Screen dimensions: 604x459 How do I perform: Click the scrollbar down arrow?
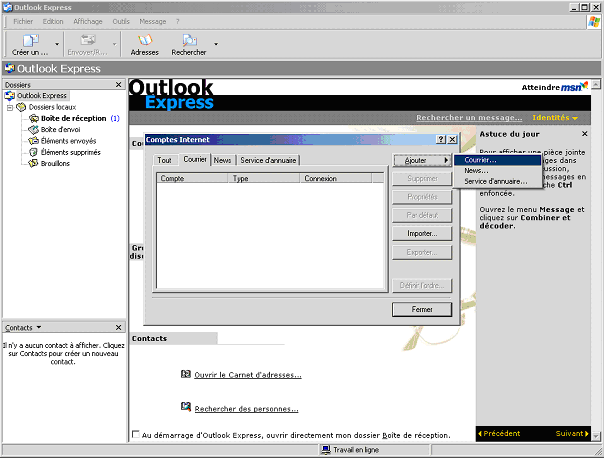click(x=596, y=436)
